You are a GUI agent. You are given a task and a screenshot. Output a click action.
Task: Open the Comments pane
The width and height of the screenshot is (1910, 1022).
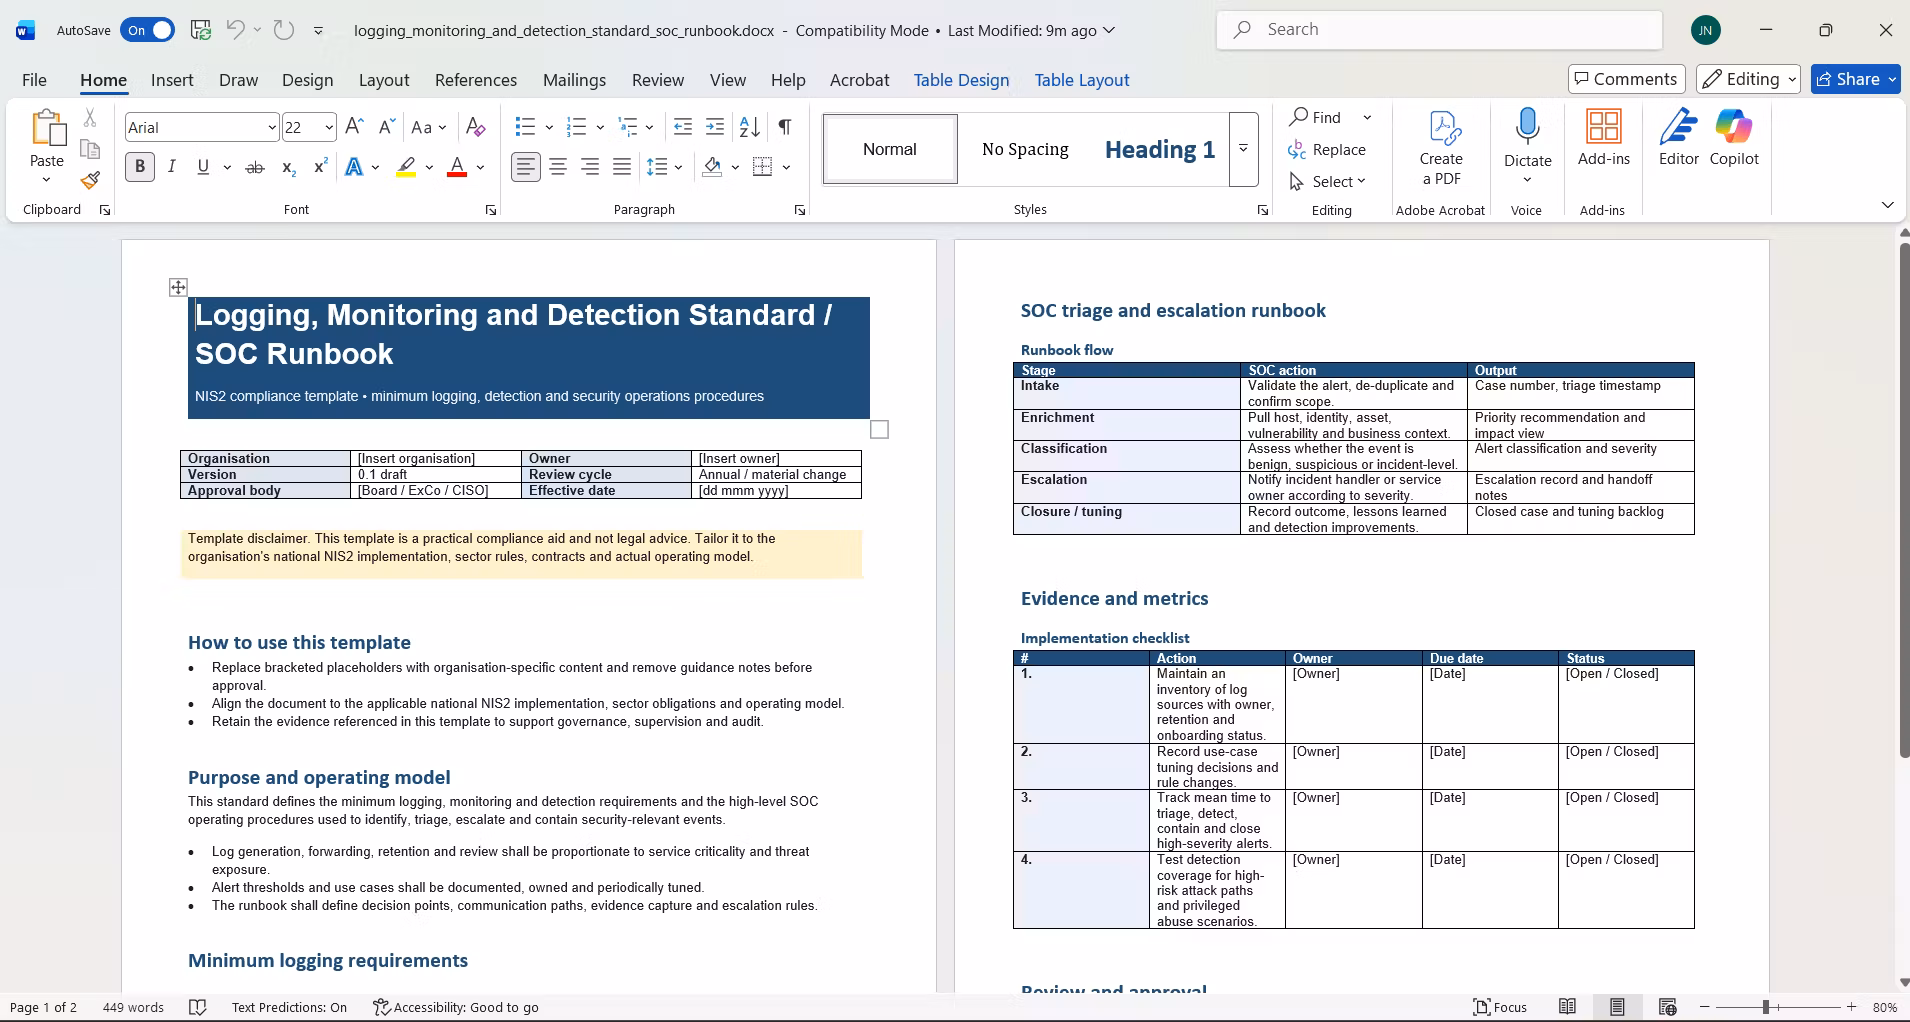(x=1627, y=79)
